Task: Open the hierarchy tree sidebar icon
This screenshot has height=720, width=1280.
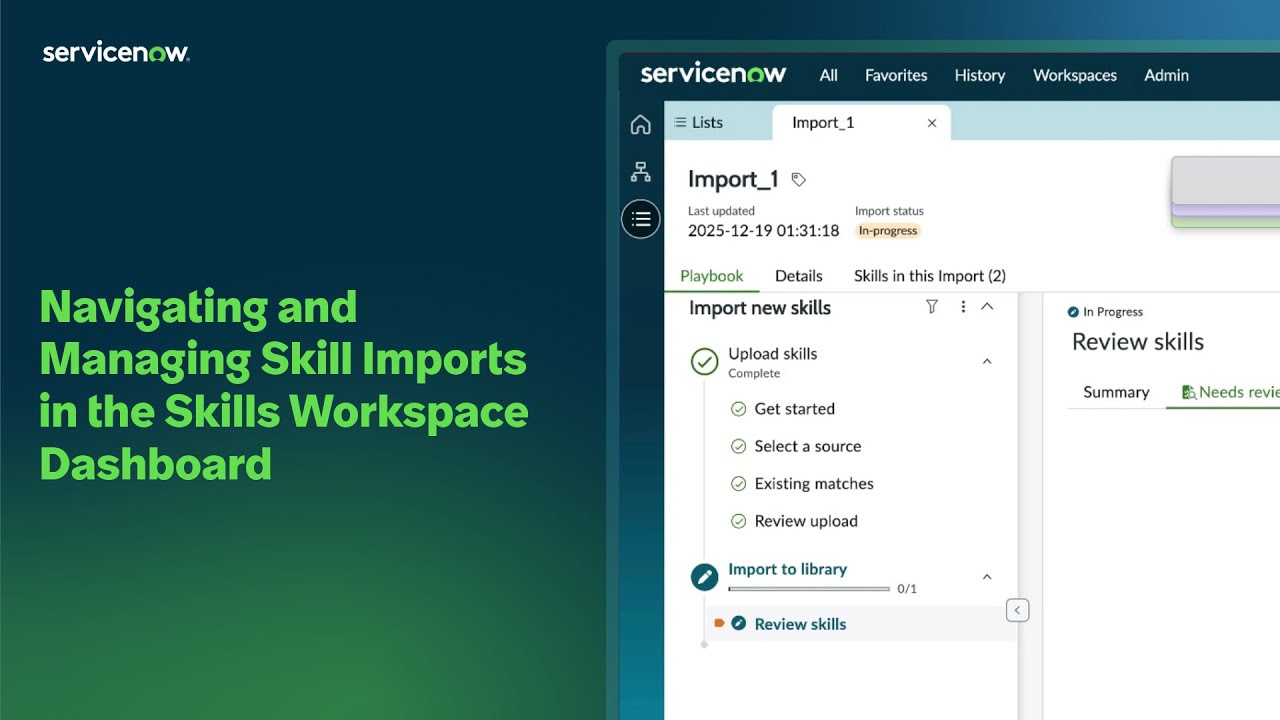Action: click(x=641, y=172)
